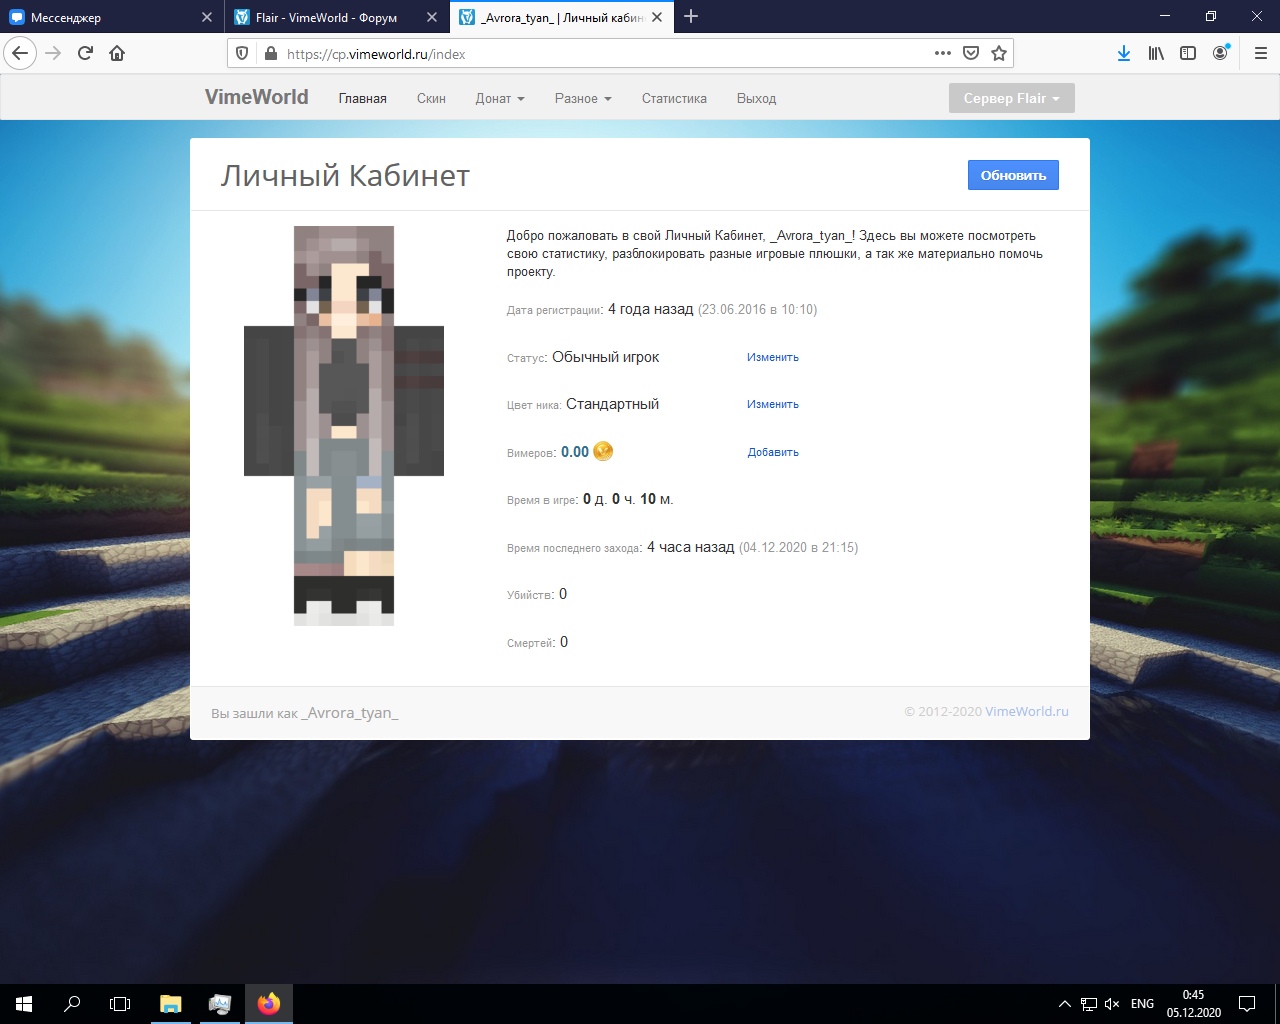The width and height of the screenshot is (1280, 1024).
Task: Click Вы зашли как _Avrora_tyan_ text
Action: pos(305,713)
